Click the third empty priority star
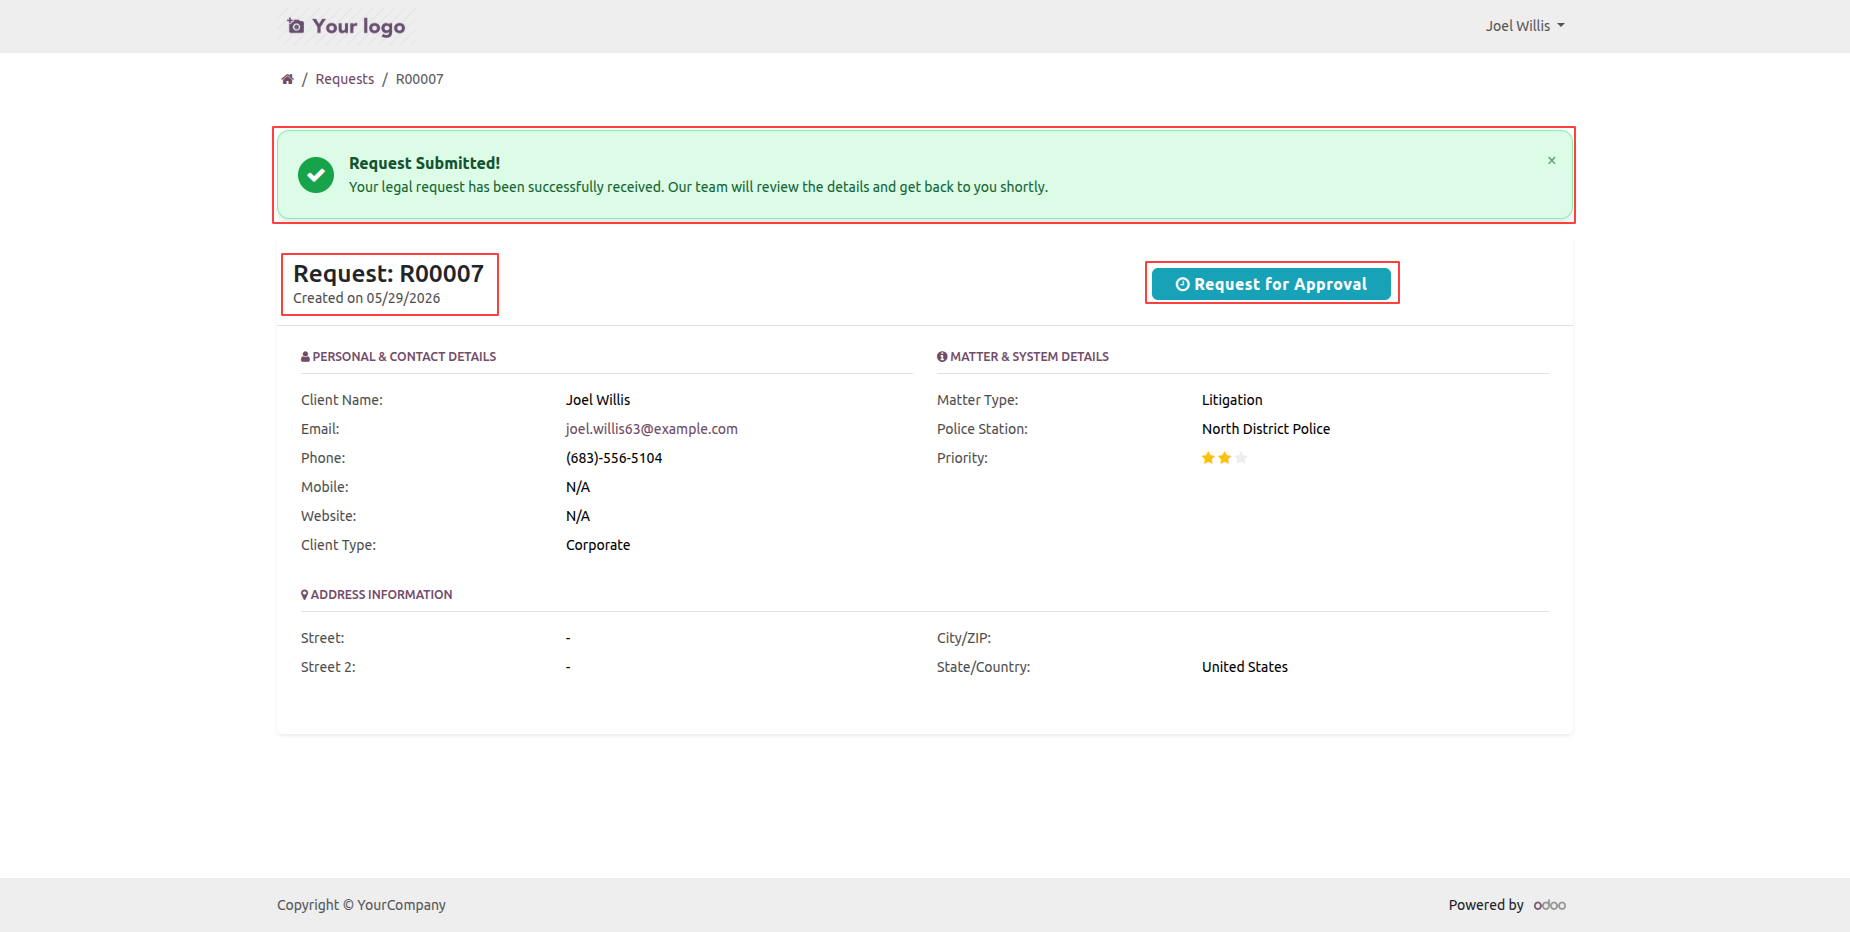Viewport: 1850px width, 932px height. (1241, 458)
